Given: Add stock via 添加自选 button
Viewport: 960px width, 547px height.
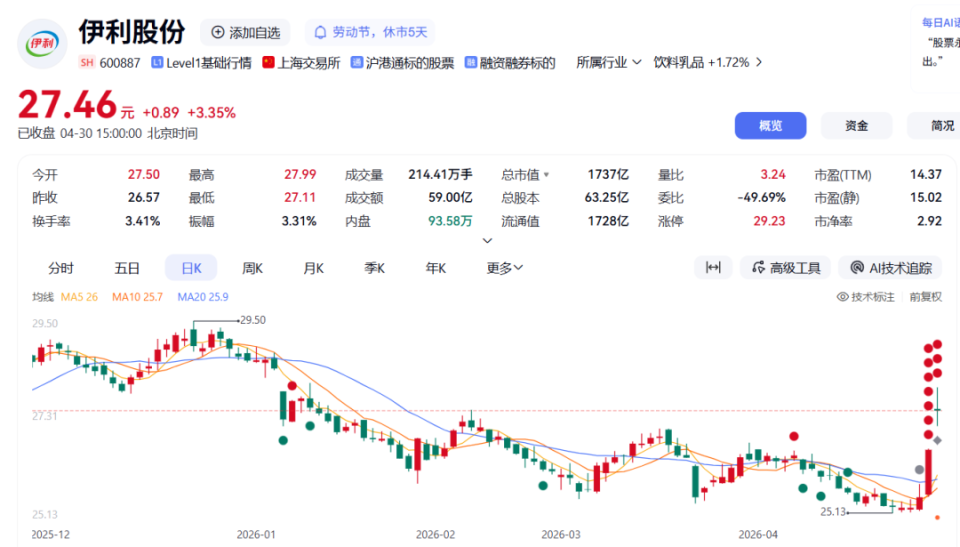Looking at the screenshot, I should 245,32.
